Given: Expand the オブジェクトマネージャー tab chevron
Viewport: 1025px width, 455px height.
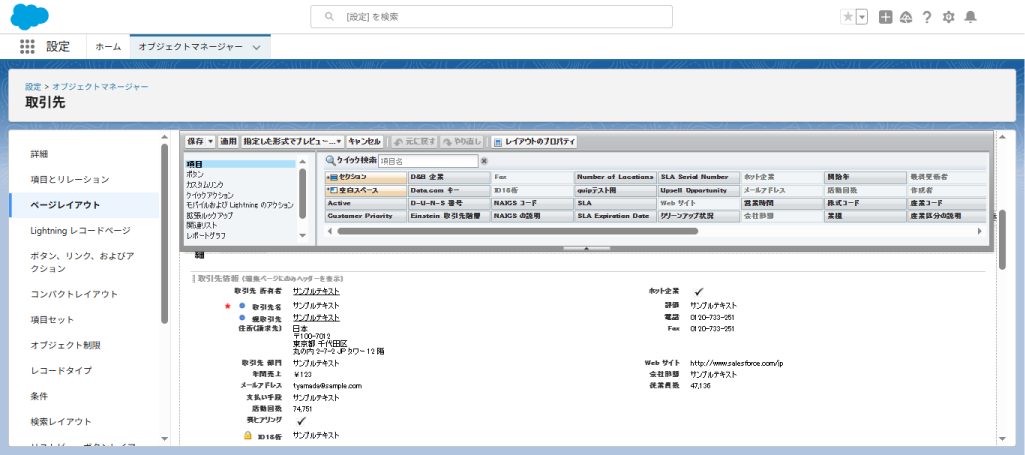Looking at the screenshot, I should point(256,47).
